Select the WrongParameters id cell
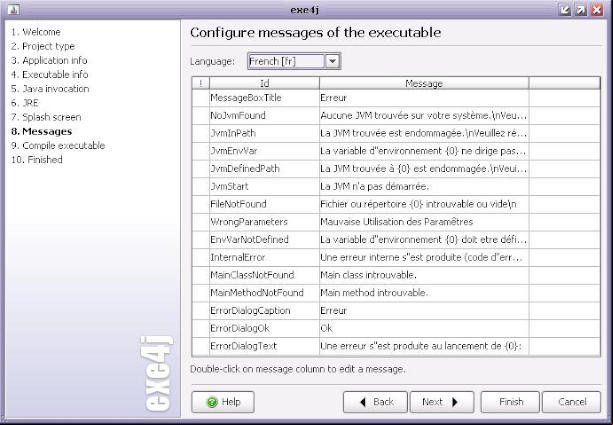 point(264,222)
